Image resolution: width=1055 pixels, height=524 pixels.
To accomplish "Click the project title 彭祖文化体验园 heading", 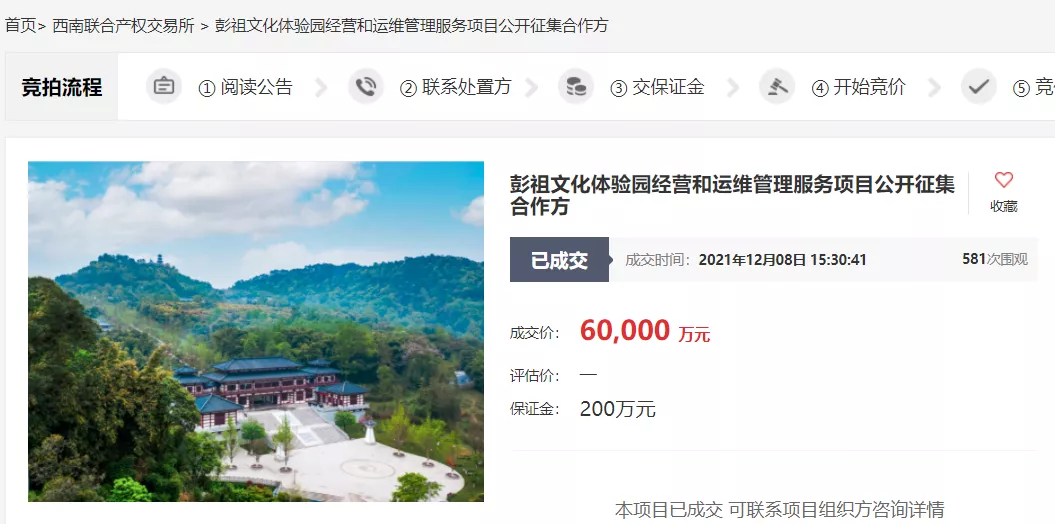I will click(x=732, y=195).
